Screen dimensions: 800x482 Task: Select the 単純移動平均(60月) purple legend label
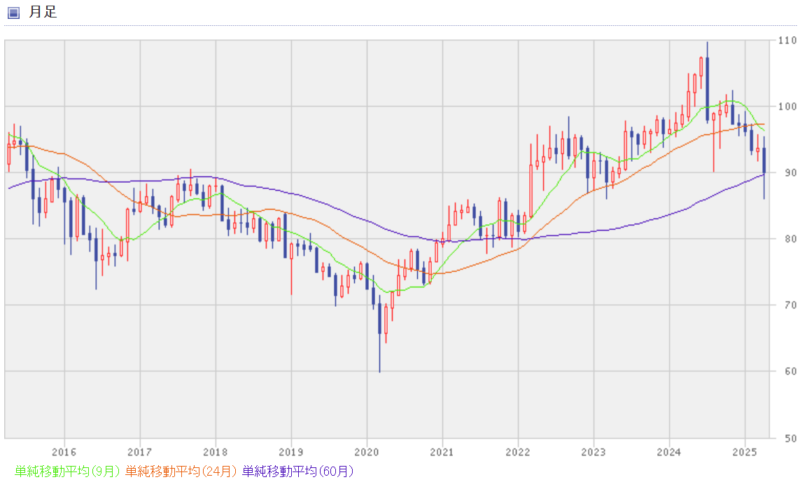pyautogui.click(x=297, y=471)
